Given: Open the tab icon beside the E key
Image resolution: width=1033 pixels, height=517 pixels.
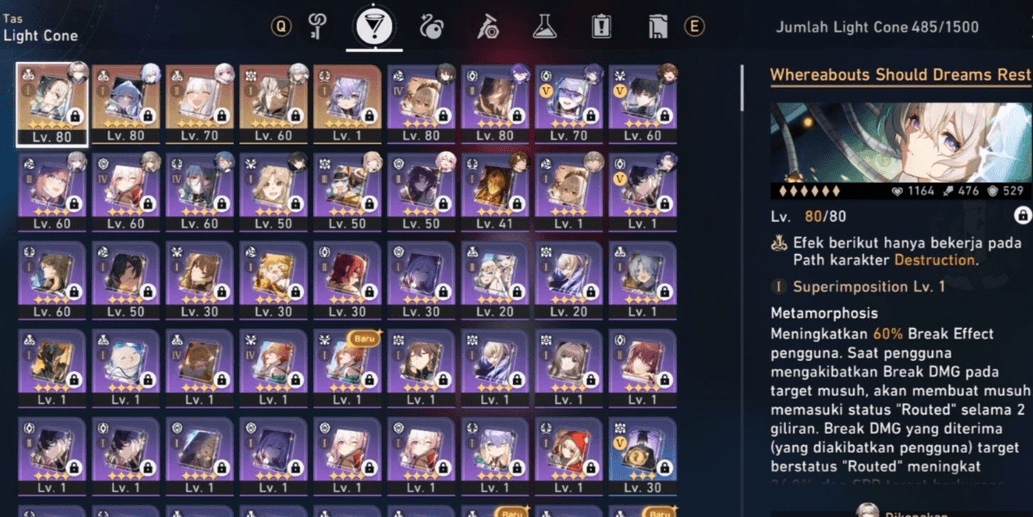Looking at the screenshot, I should coord(658,27).
